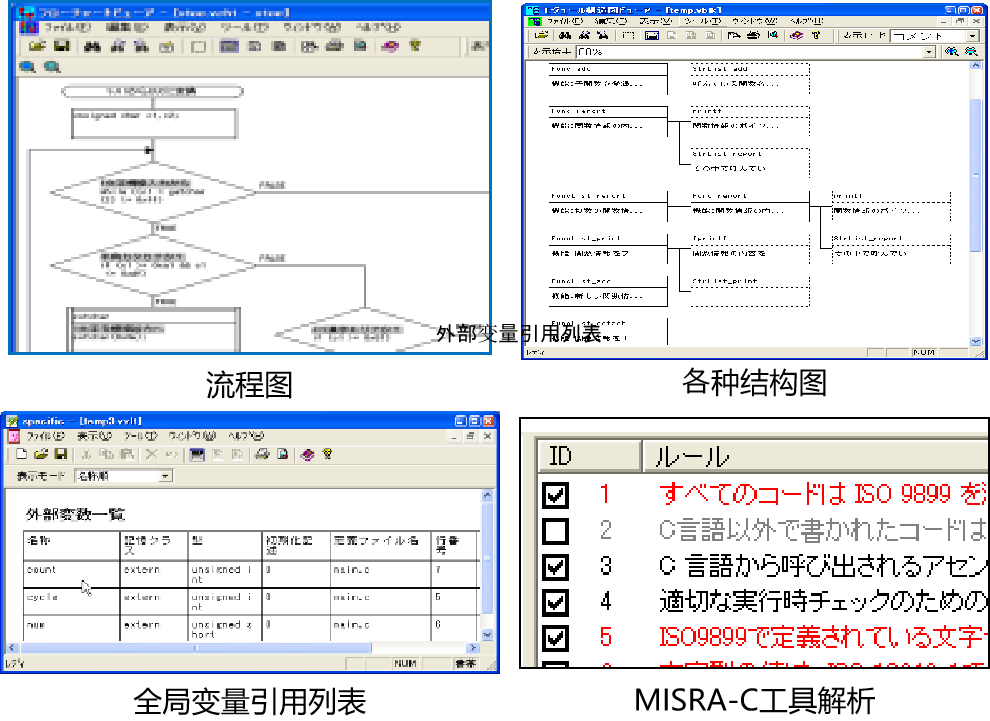This screenshot has height=721, width=990.
Task: Open ヘルプ menu in specific window
Action: (246, 436)
